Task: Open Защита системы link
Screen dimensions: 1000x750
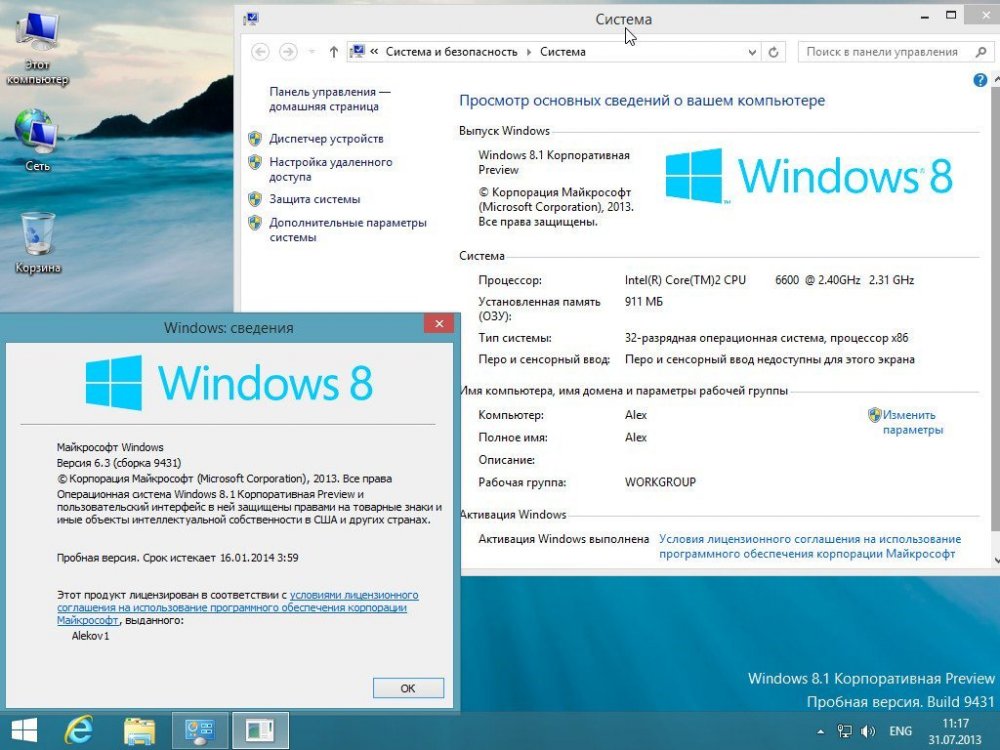Action: click(314, 199)
